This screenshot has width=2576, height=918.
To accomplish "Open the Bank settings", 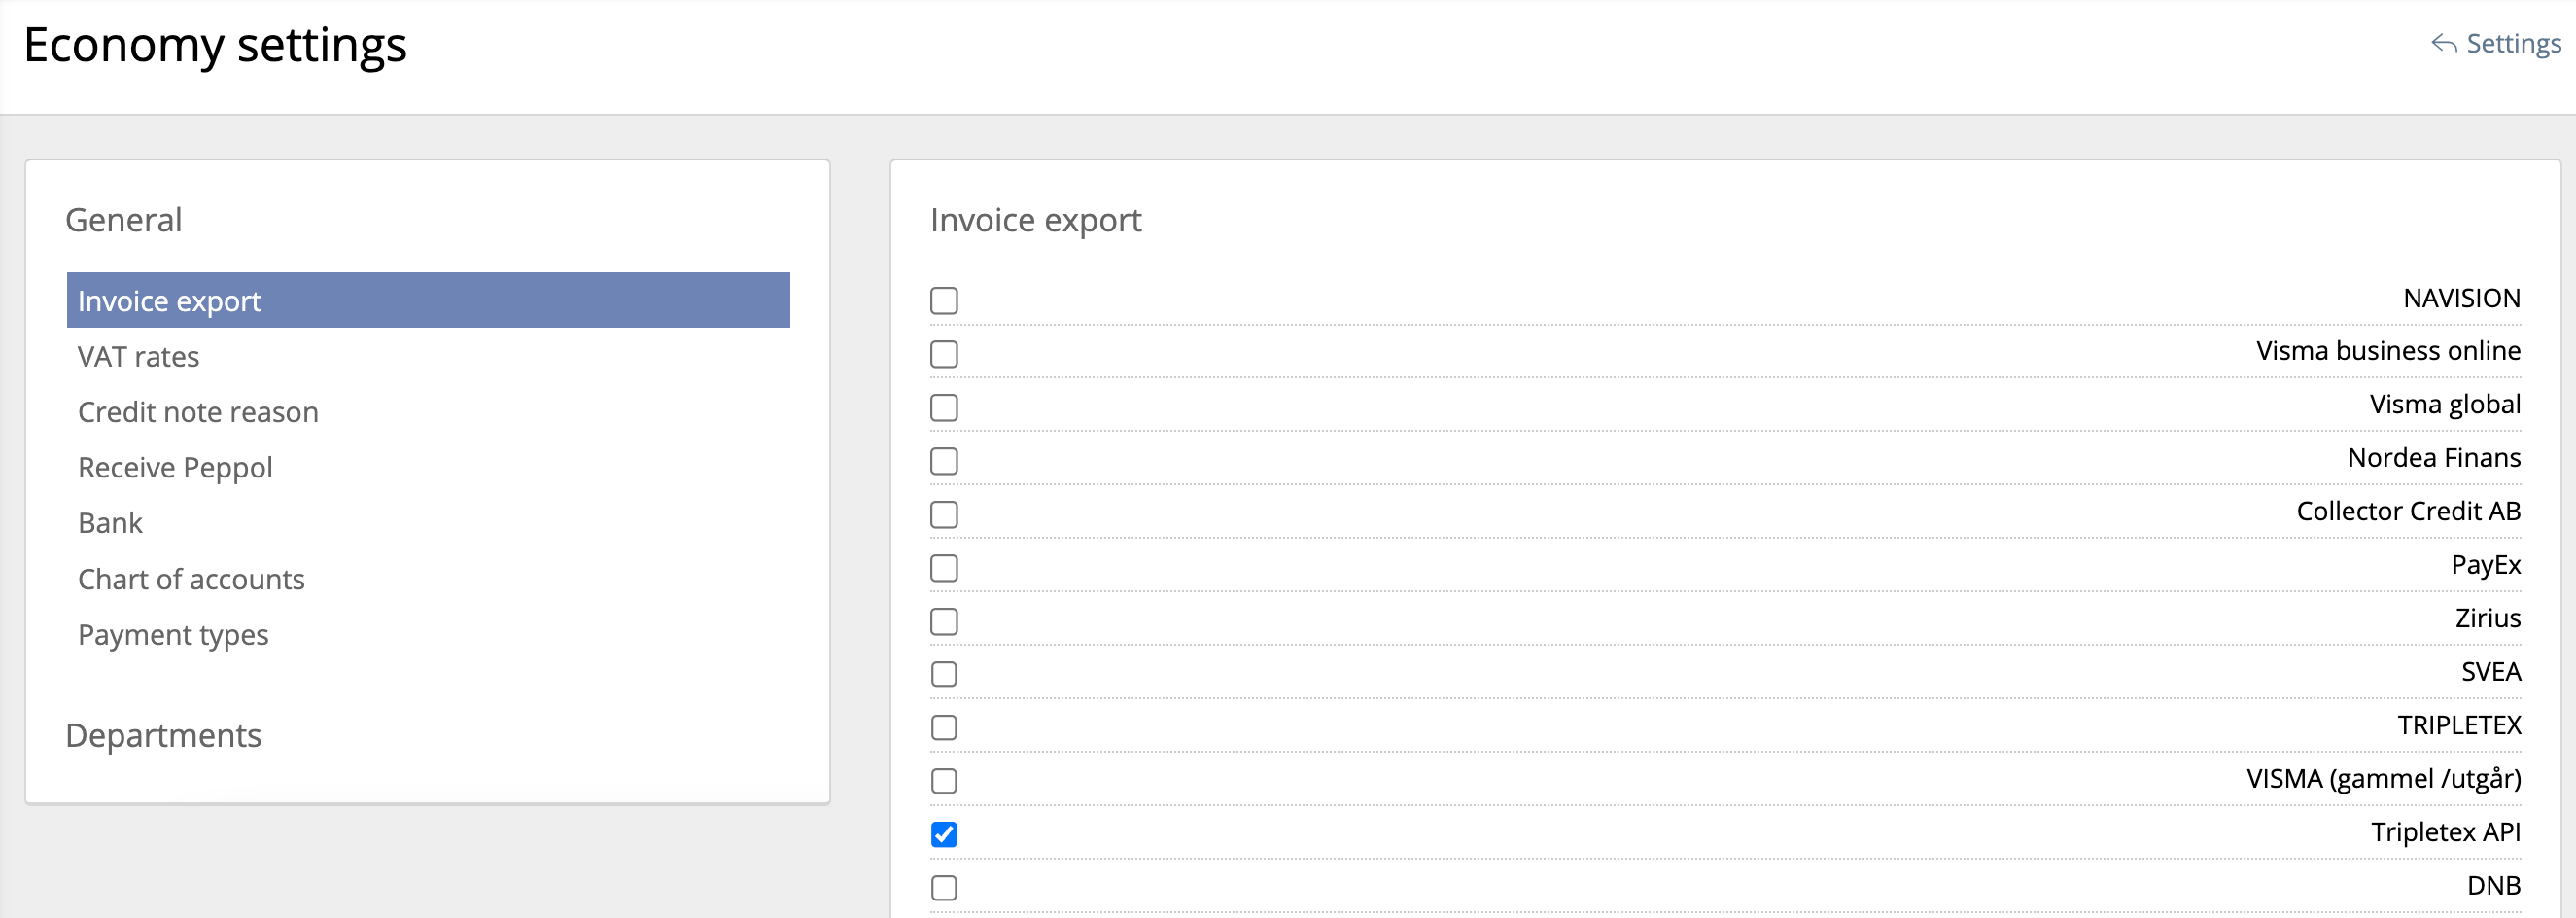I will (110, 523).
